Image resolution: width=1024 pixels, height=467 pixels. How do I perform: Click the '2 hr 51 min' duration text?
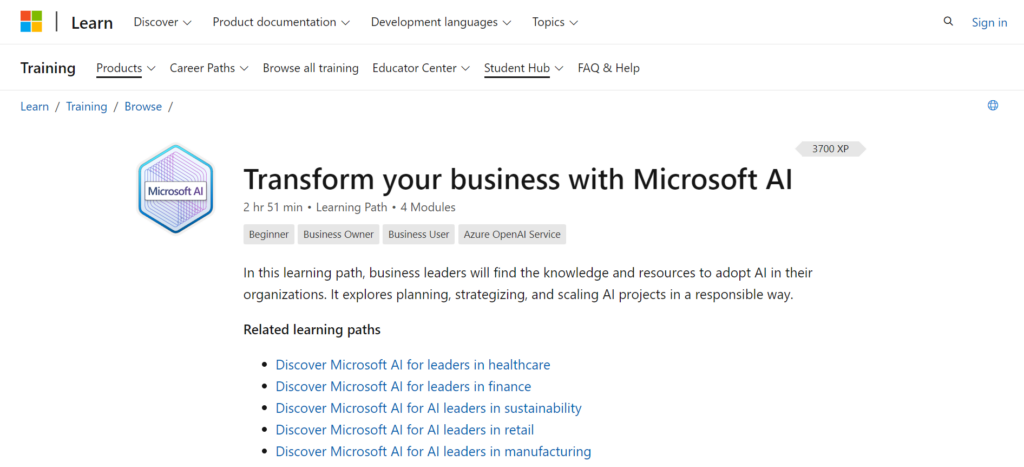click(273, 208)
